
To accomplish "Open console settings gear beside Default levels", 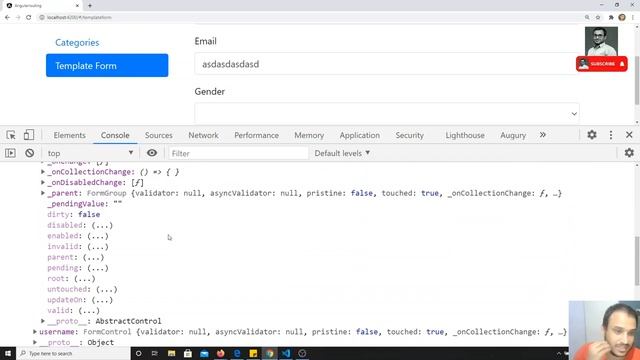I will pyautogui.click(x=629, y=153).
